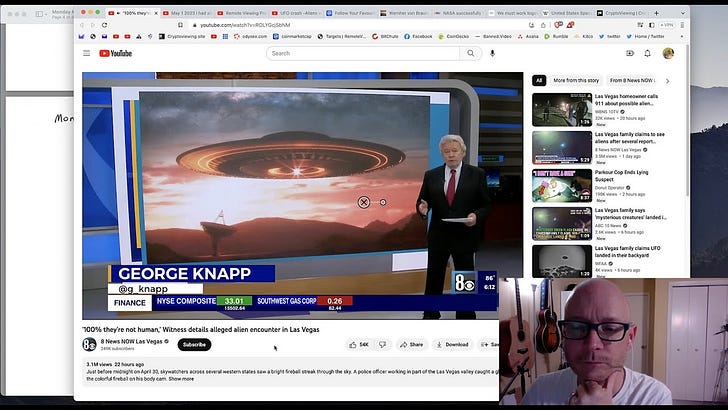This screenshot has height=410, width=728.
Task: Open 'Home / Twitter' bookmark
Action: [645, 36]
